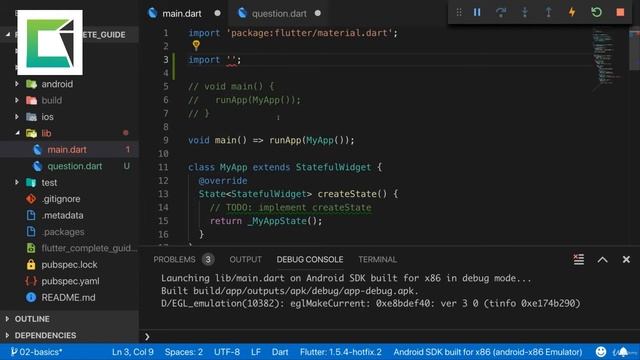Open the lightbulb quick fix on line 2

[196, 45]
